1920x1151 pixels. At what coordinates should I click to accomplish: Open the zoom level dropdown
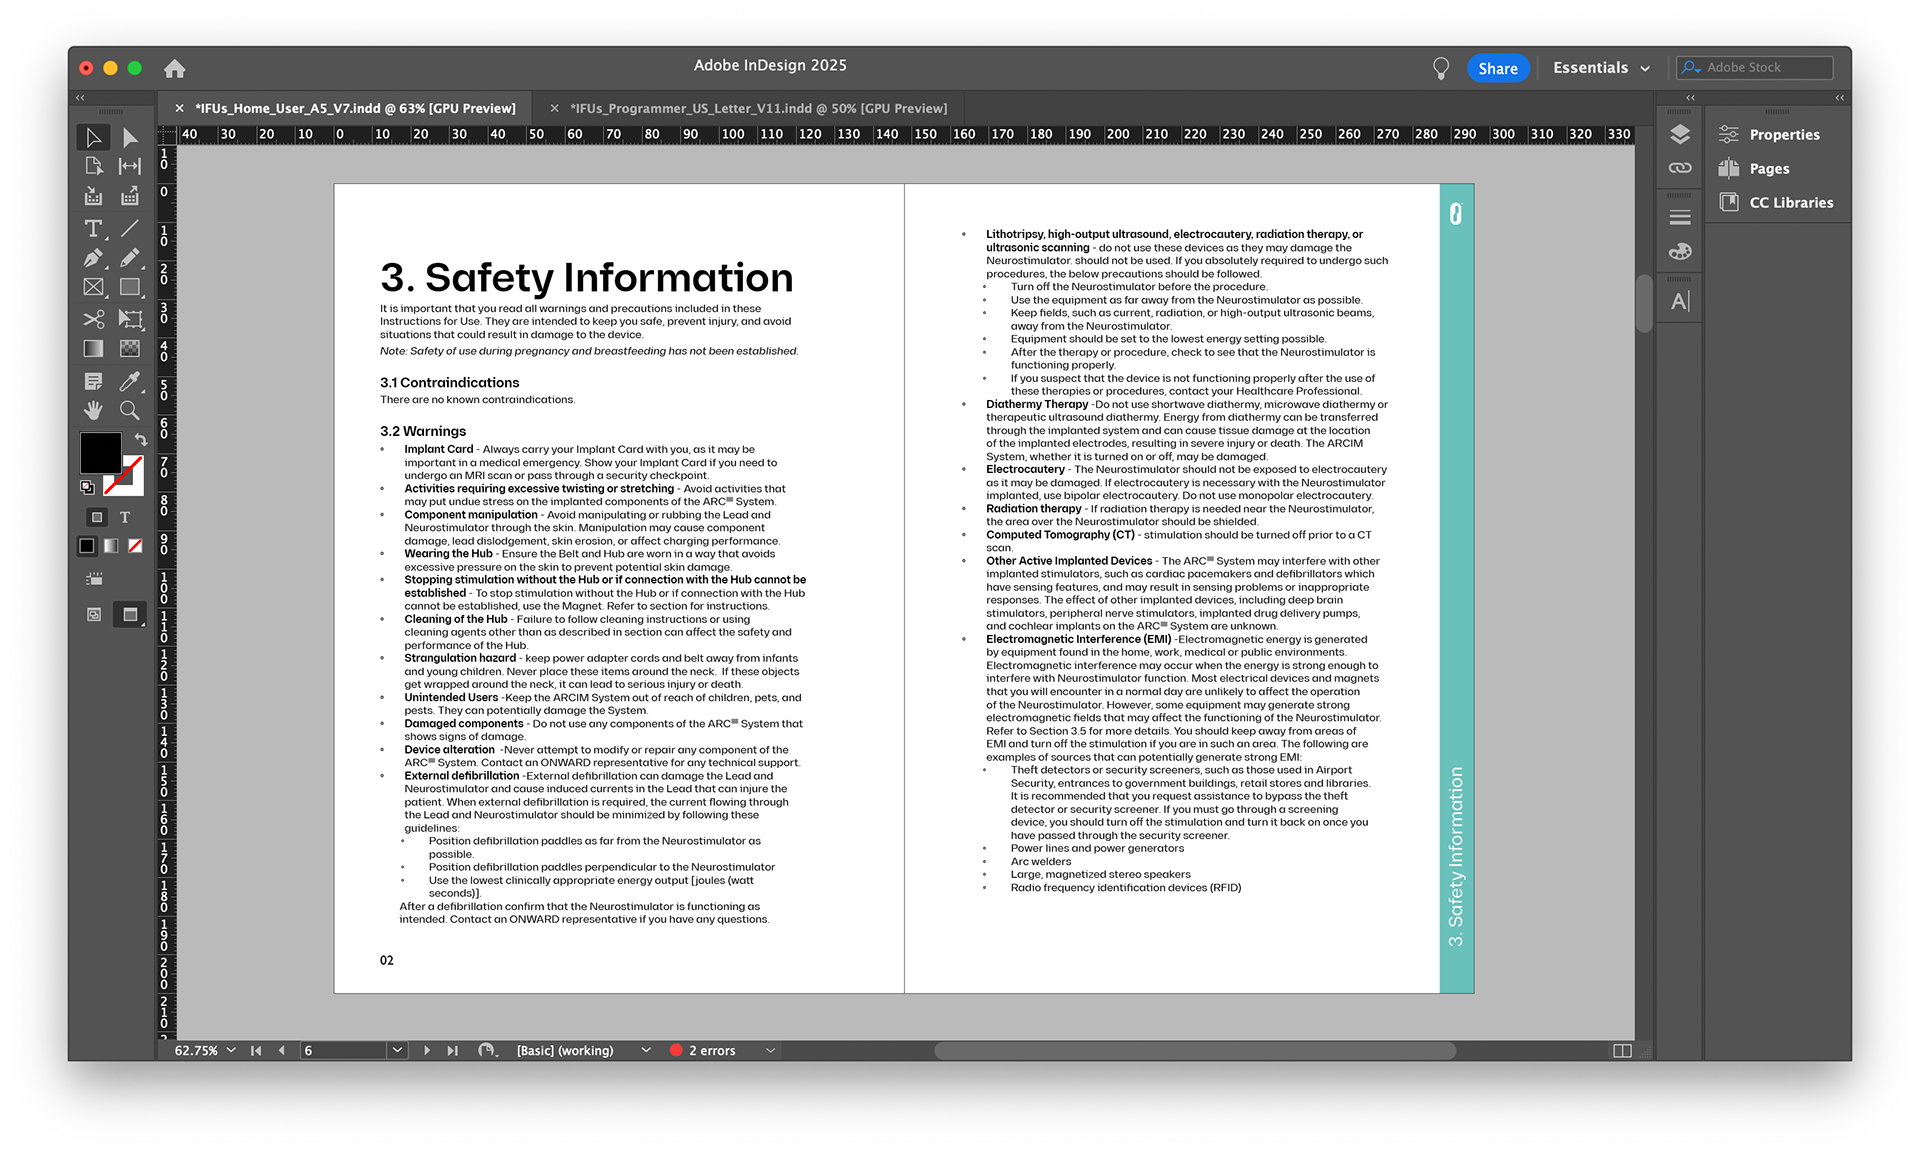tap(231, 1050)
